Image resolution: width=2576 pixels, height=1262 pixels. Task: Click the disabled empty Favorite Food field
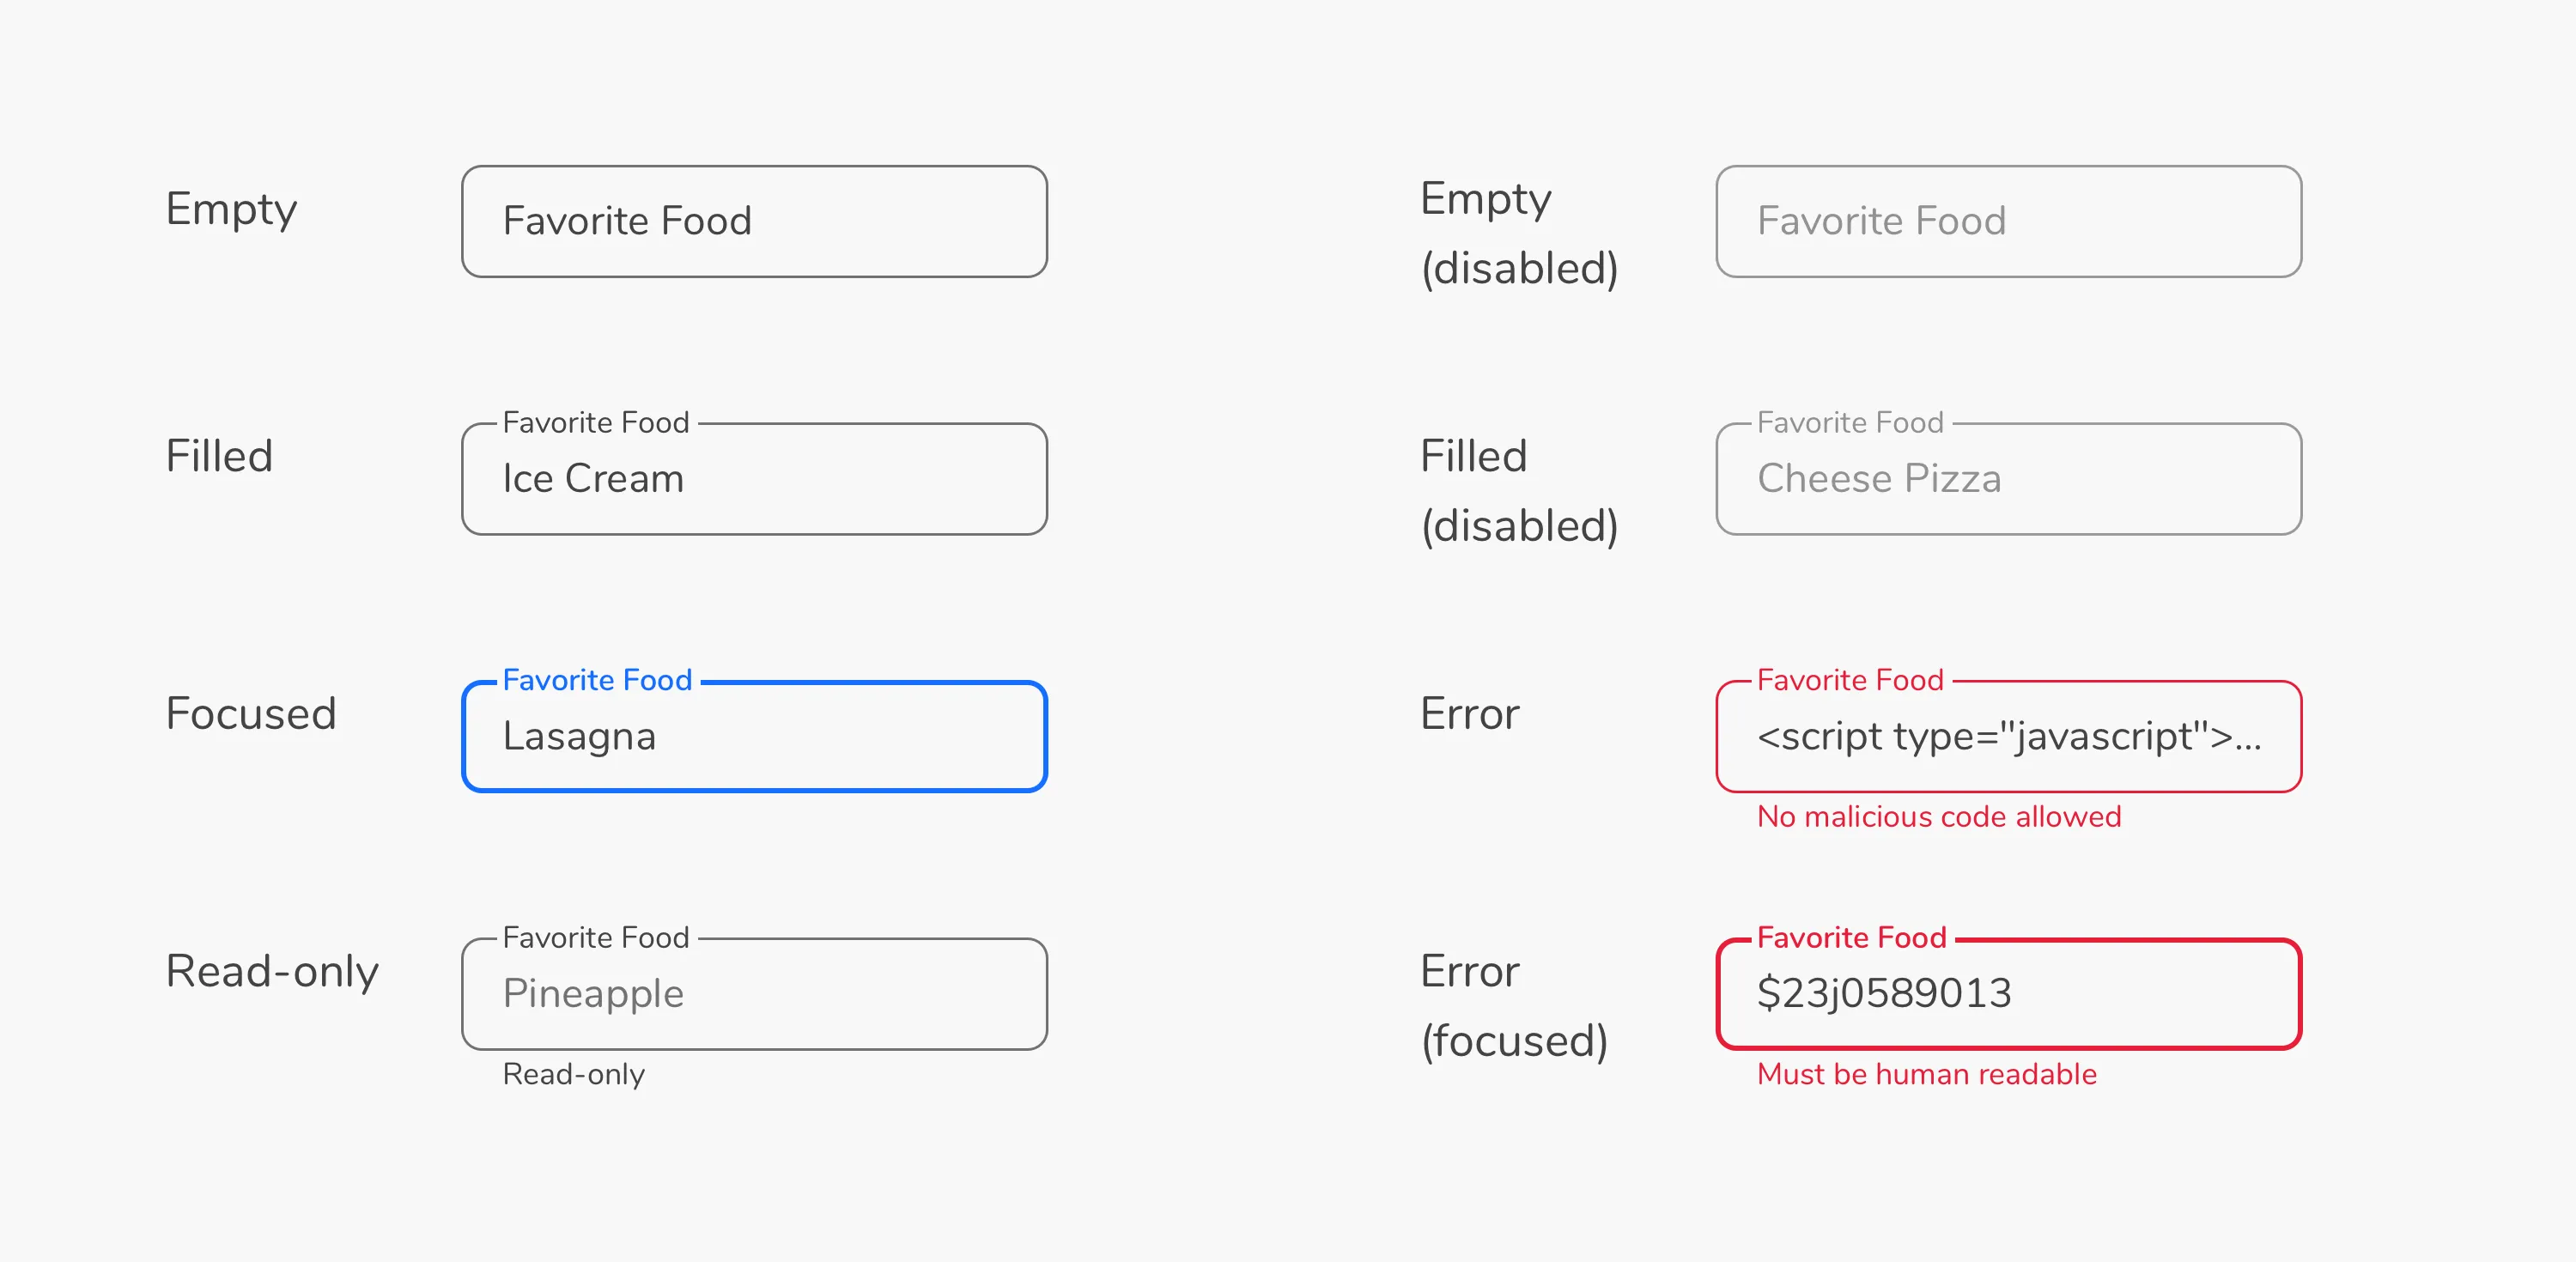tap(2008, 220)
